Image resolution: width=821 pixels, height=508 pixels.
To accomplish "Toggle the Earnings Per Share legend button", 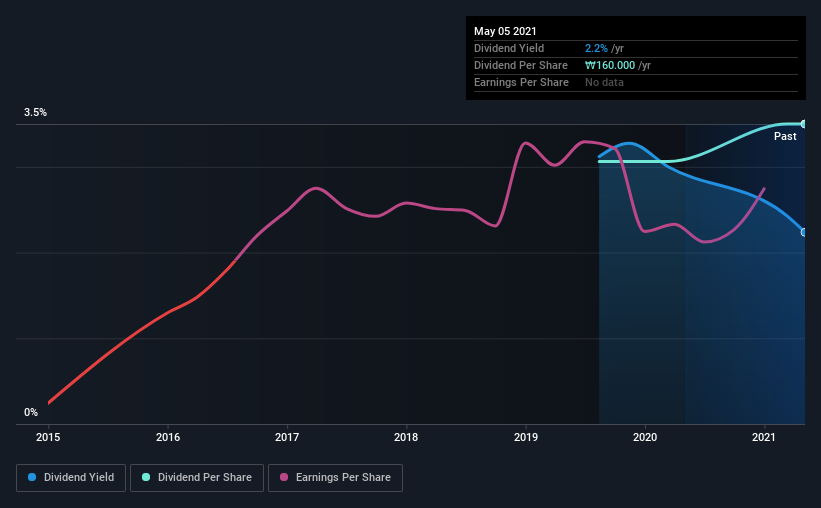I will [x=335, y=478].
